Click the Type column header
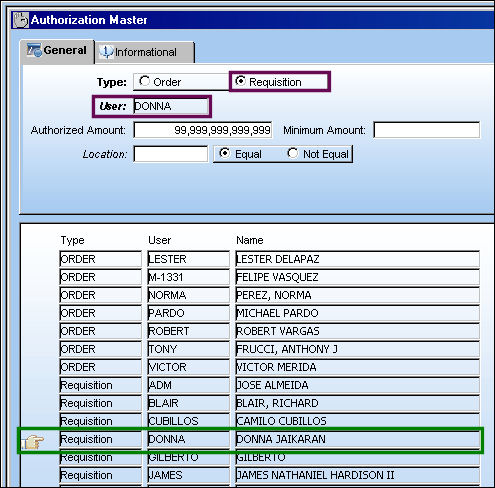 pos(72,240)
